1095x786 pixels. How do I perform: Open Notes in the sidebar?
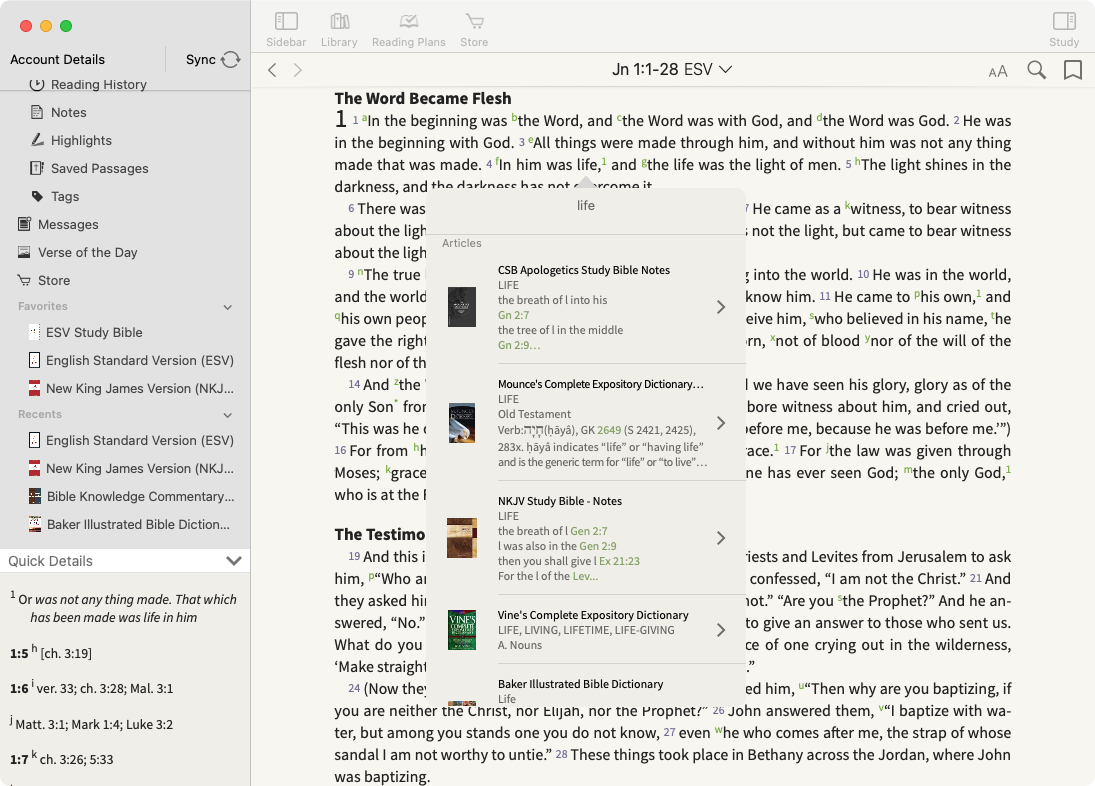pyautogui.click(x=68, y=112)
